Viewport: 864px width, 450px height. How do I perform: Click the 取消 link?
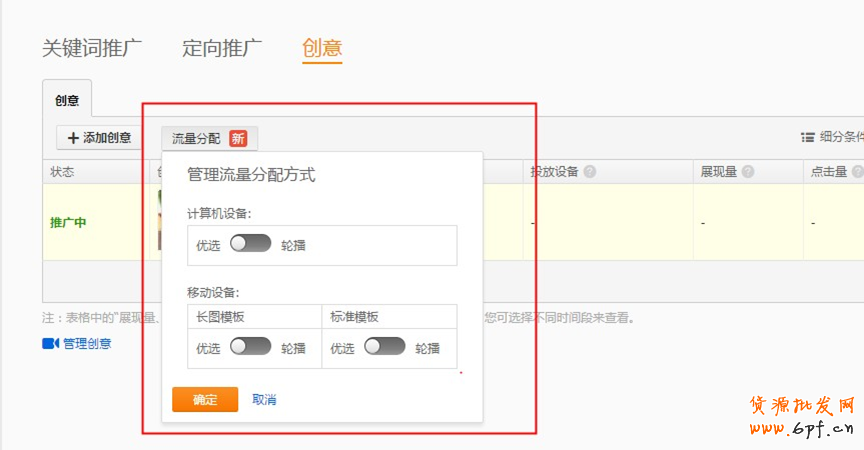pyautogui.click(x=264, y=400)
